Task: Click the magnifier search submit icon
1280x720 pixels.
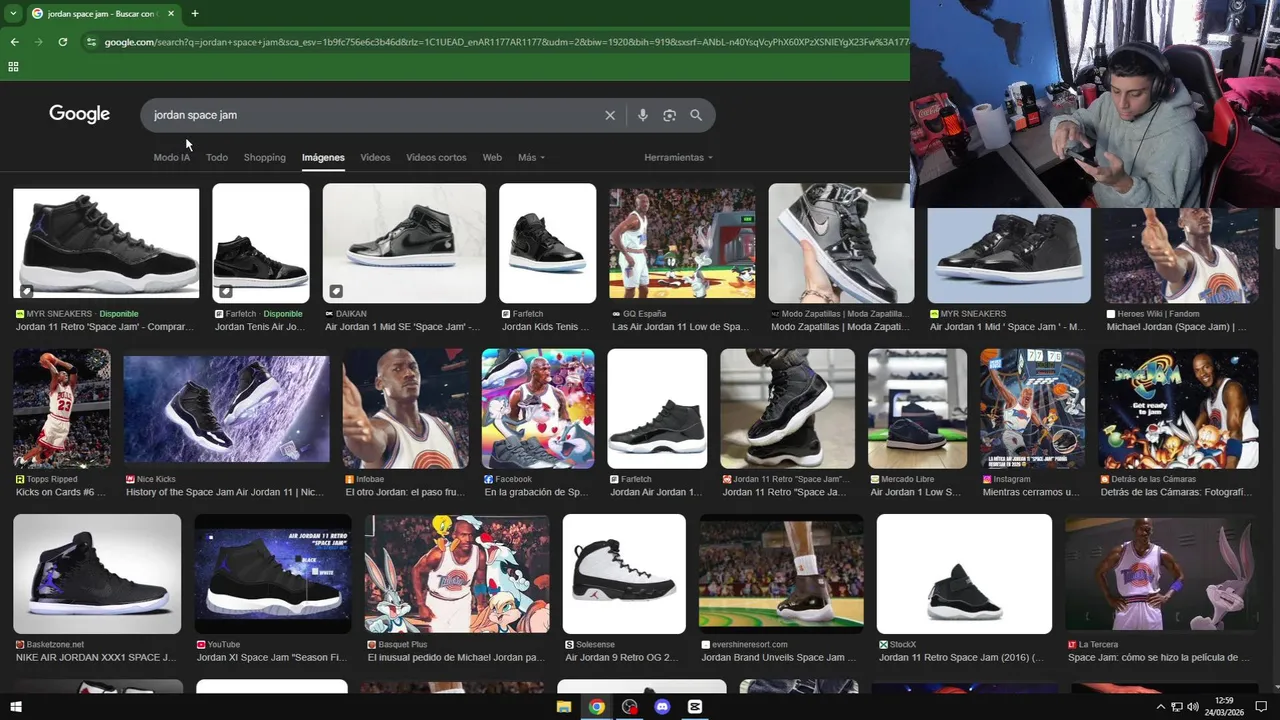Action: [696, 115]
